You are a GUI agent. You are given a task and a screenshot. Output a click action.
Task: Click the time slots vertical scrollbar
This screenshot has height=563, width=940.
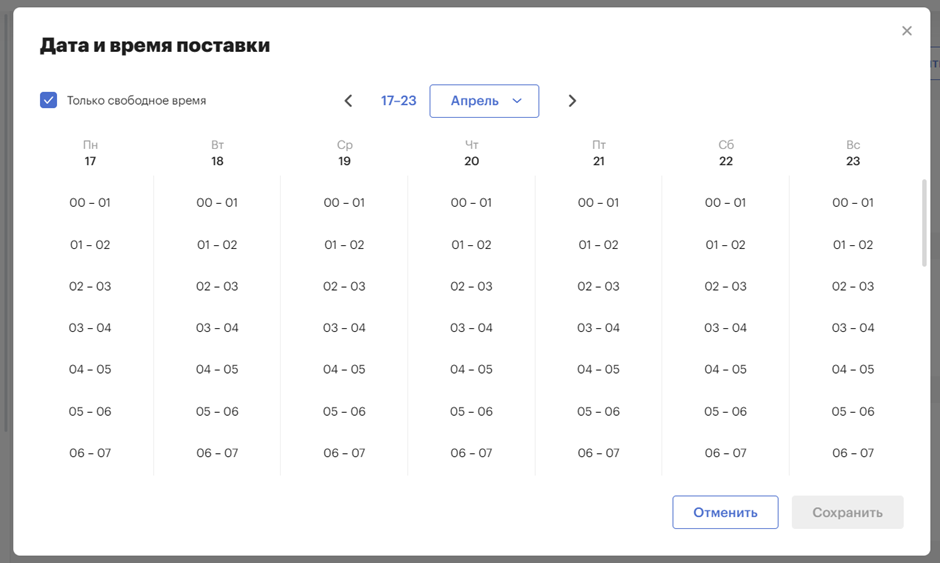point(924,222)
